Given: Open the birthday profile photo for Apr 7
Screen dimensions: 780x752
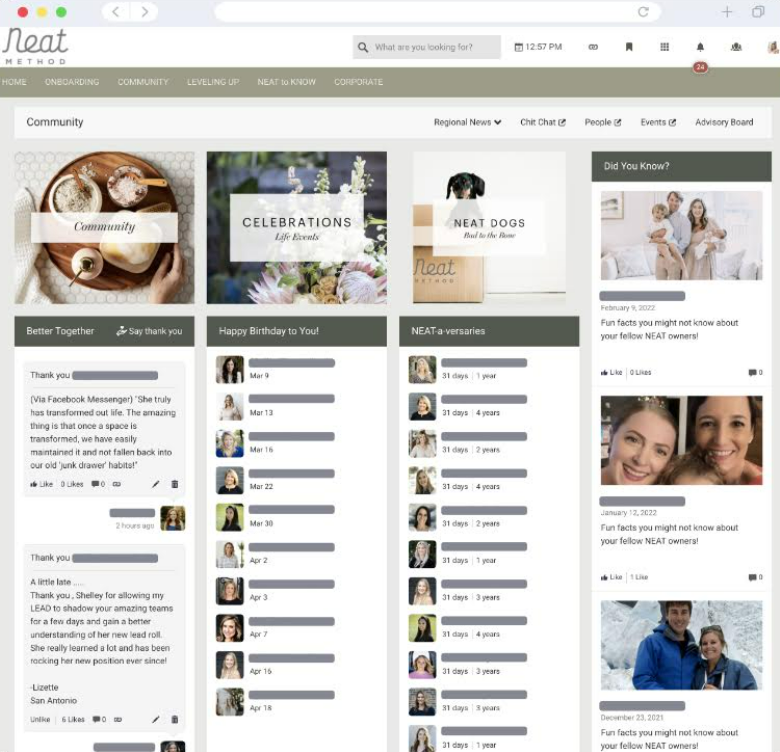Looking at the screenshot, I should 230,628.
